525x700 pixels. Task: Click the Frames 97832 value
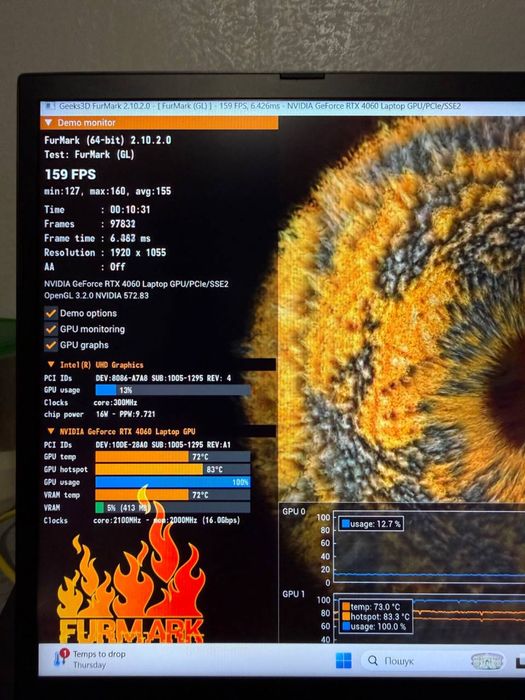tap(123, 224)
